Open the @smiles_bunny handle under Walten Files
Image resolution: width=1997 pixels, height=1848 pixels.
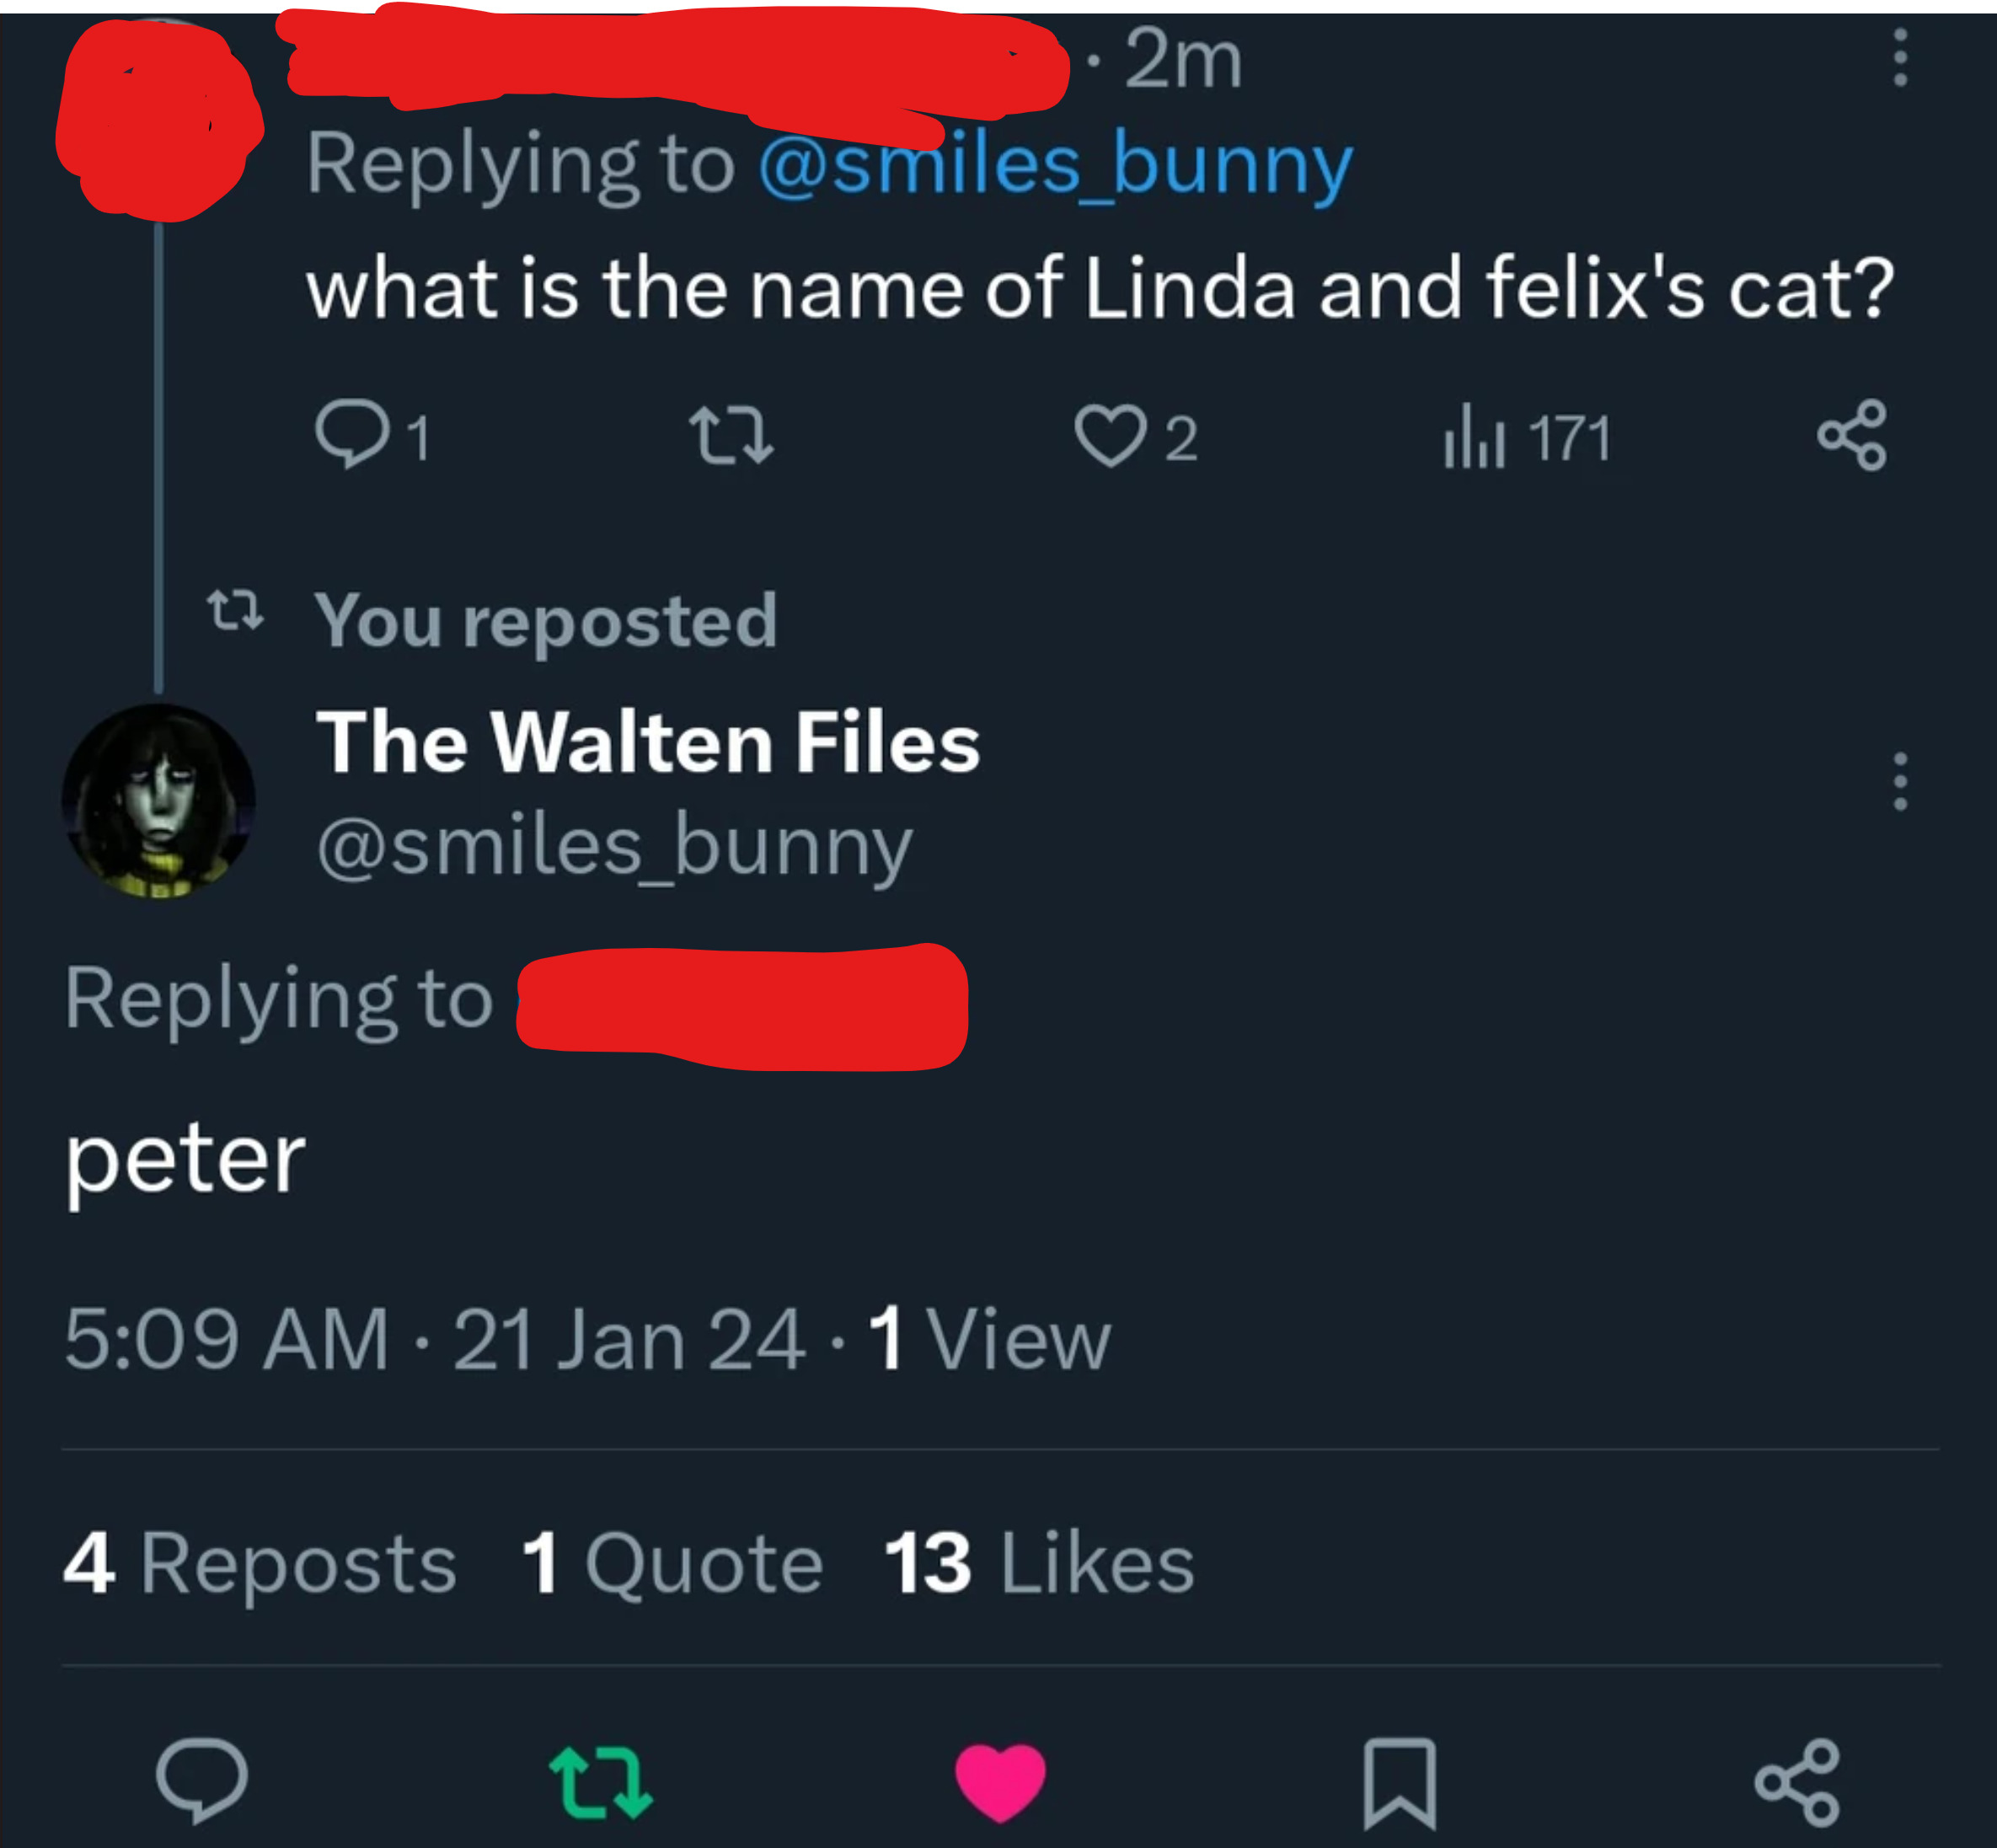[x=614, y=847]
